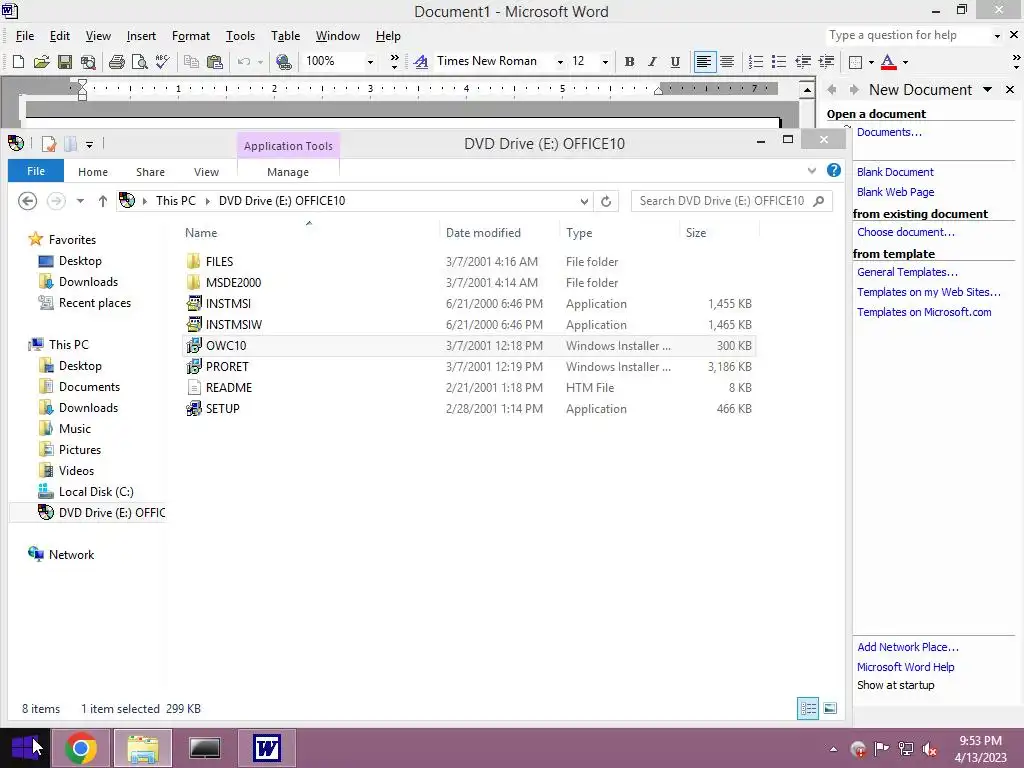Click the Refresh button in Explorer
The height and width of the screenshot is (768, 1024).
tap(606, 201)
